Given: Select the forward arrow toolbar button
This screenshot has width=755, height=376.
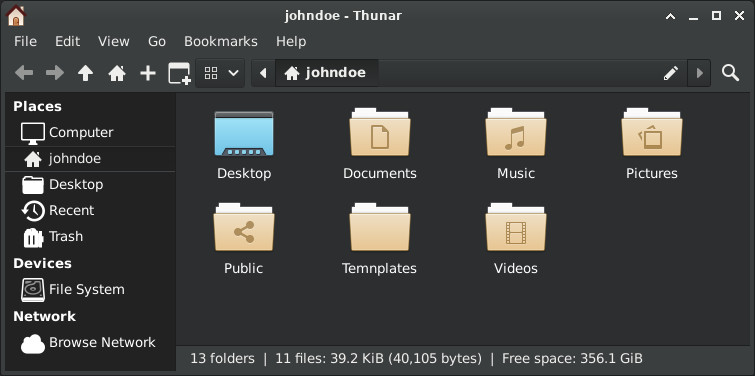Looking at the screenshot, I should [x=54, y=73].
